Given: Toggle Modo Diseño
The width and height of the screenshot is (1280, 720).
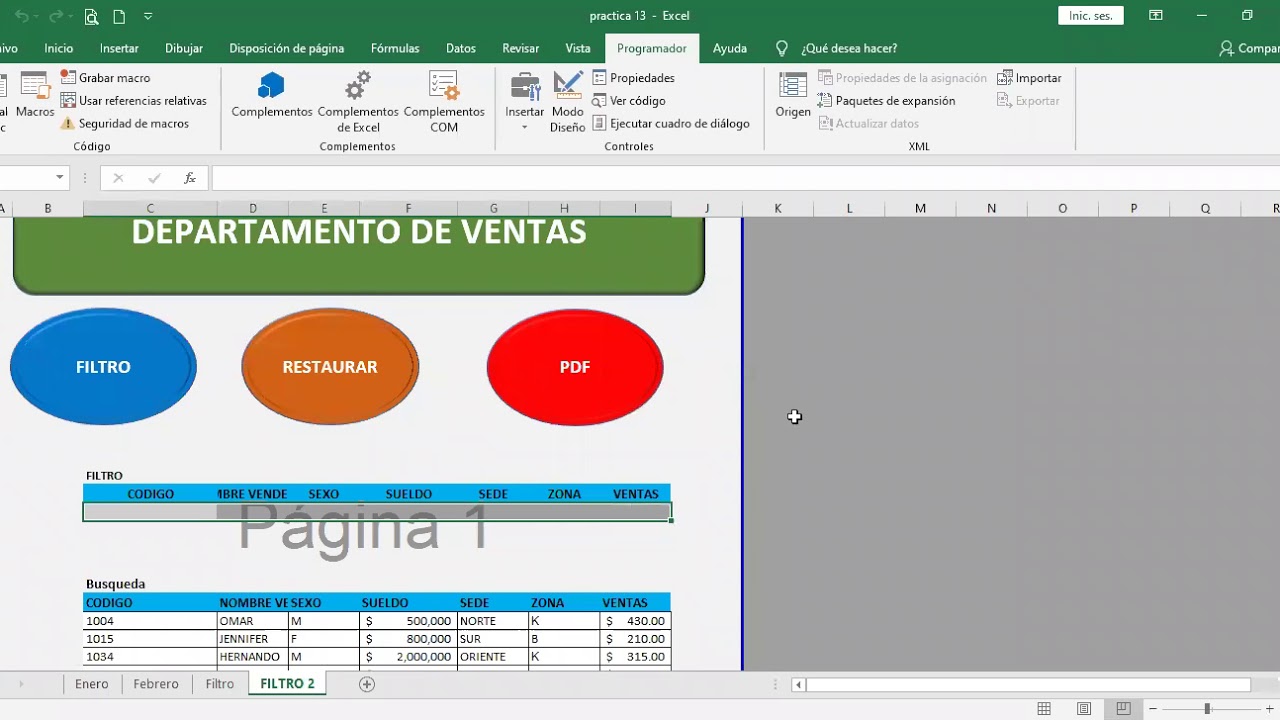Looking at the screenshot, I should (567, 102).
